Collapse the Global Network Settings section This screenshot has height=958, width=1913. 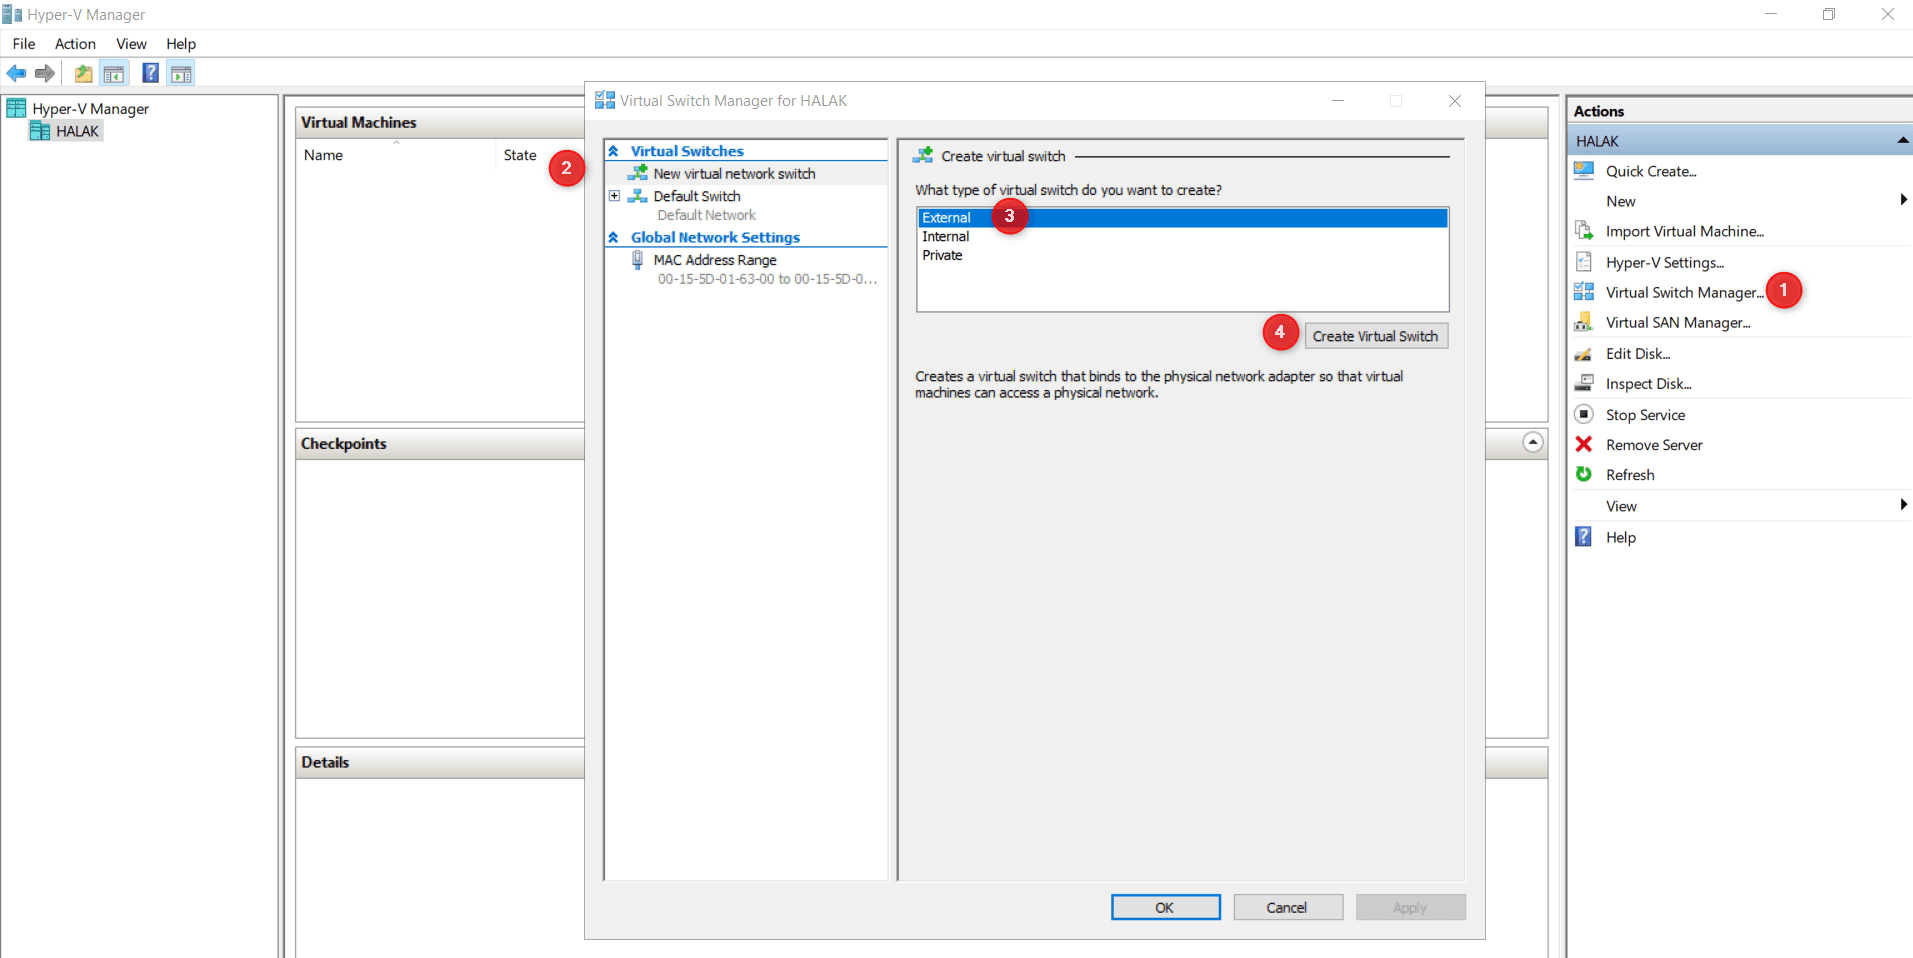tap(613, 237)
